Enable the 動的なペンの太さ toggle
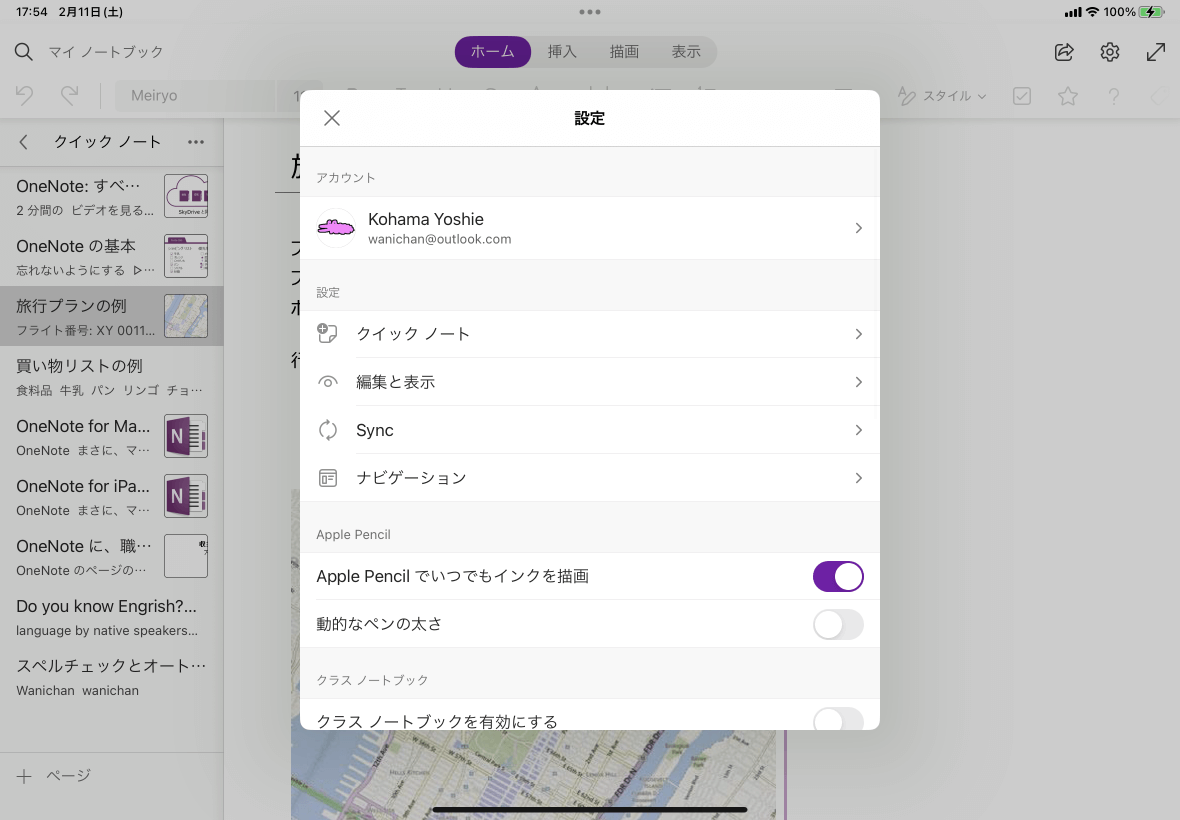Screen dimensions: 1180x820 point(838,624)
